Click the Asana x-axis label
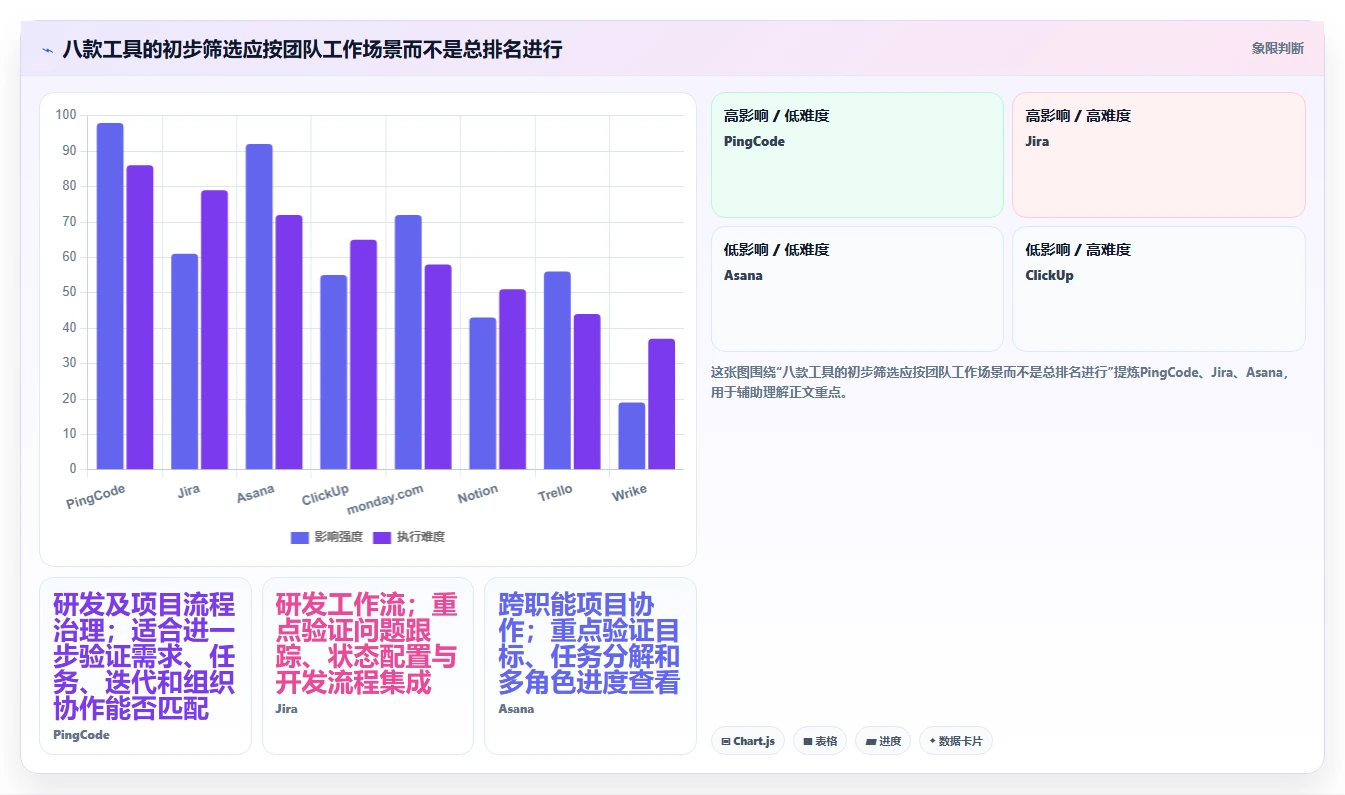This screenshot has height=795, width=1345. [256, 494]
